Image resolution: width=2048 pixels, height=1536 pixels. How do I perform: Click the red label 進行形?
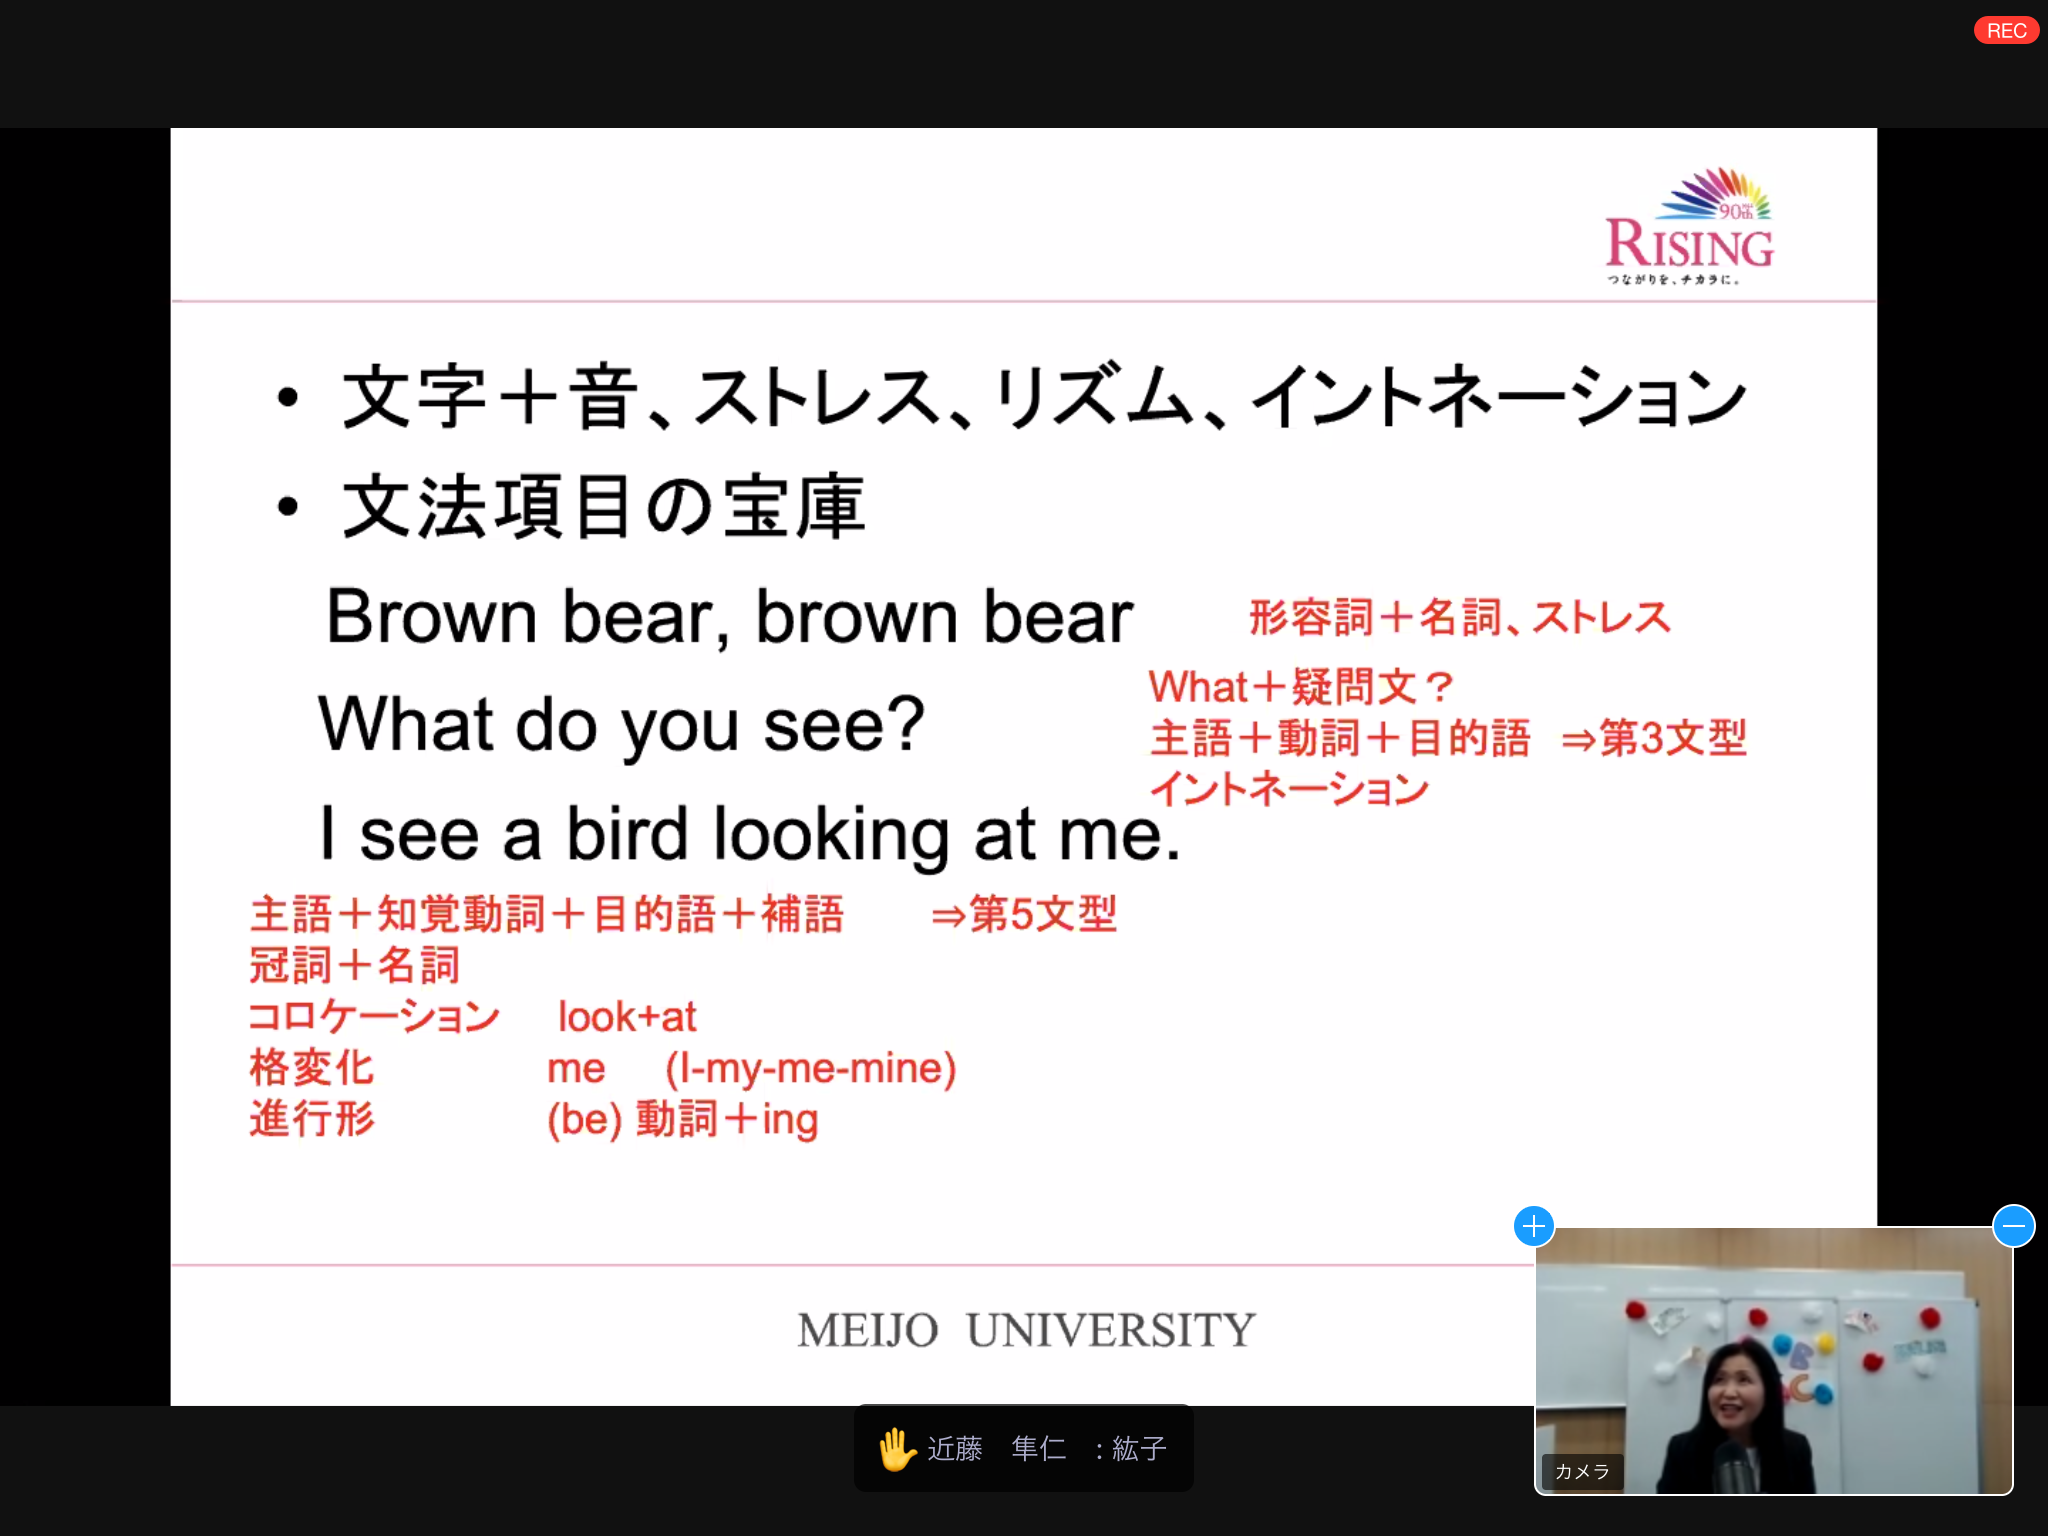[x=312, y=1119]
